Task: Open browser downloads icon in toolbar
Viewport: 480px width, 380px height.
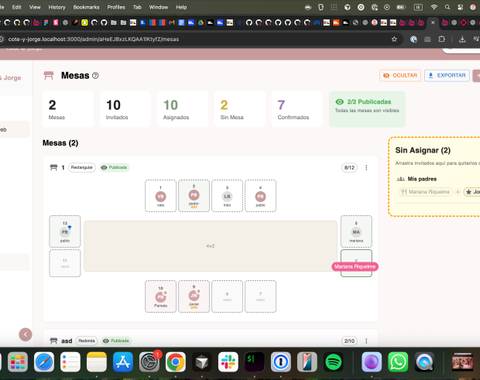Action: click(462, 39)
